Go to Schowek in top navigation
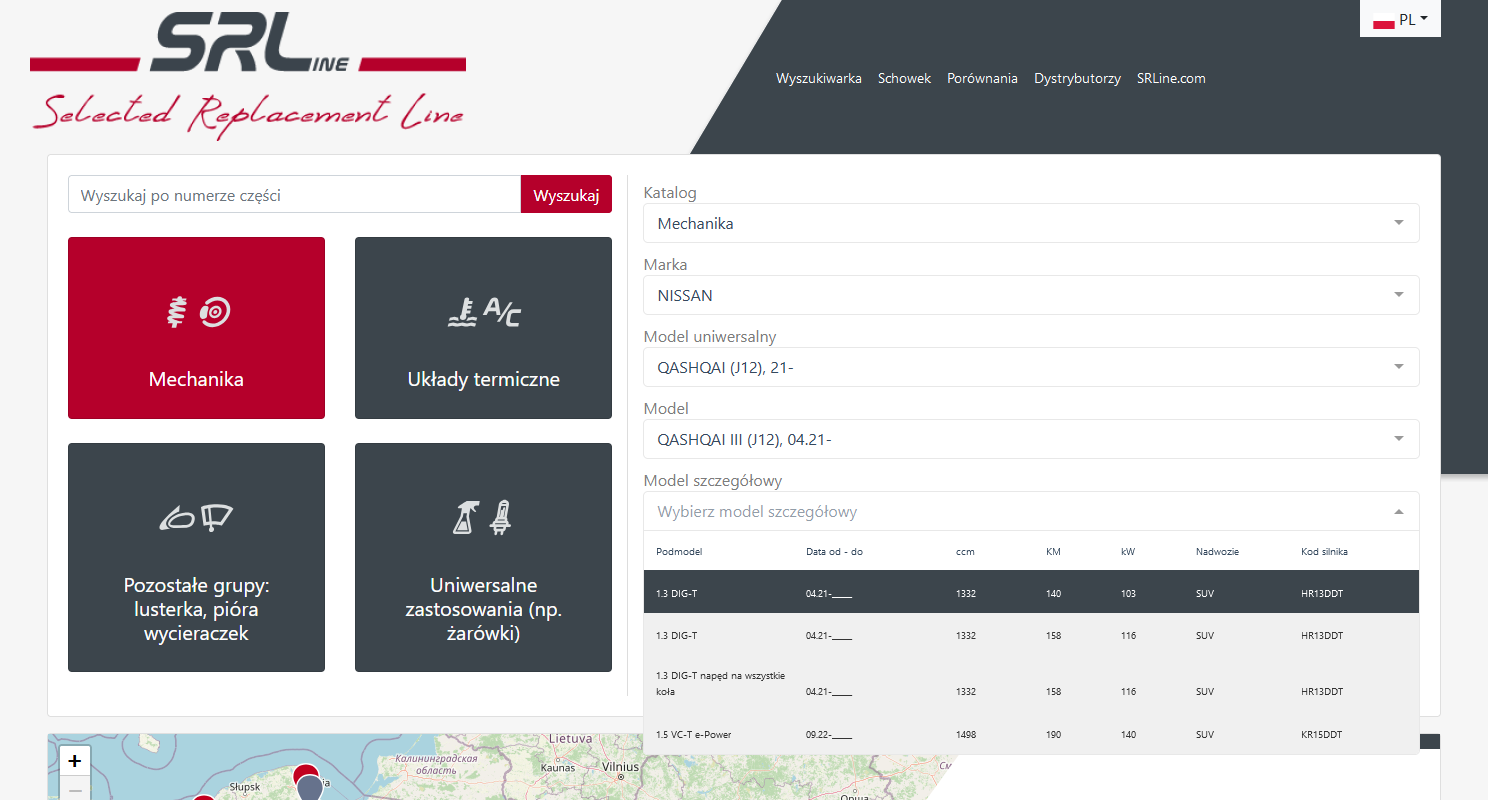 (x=904, y=78)
